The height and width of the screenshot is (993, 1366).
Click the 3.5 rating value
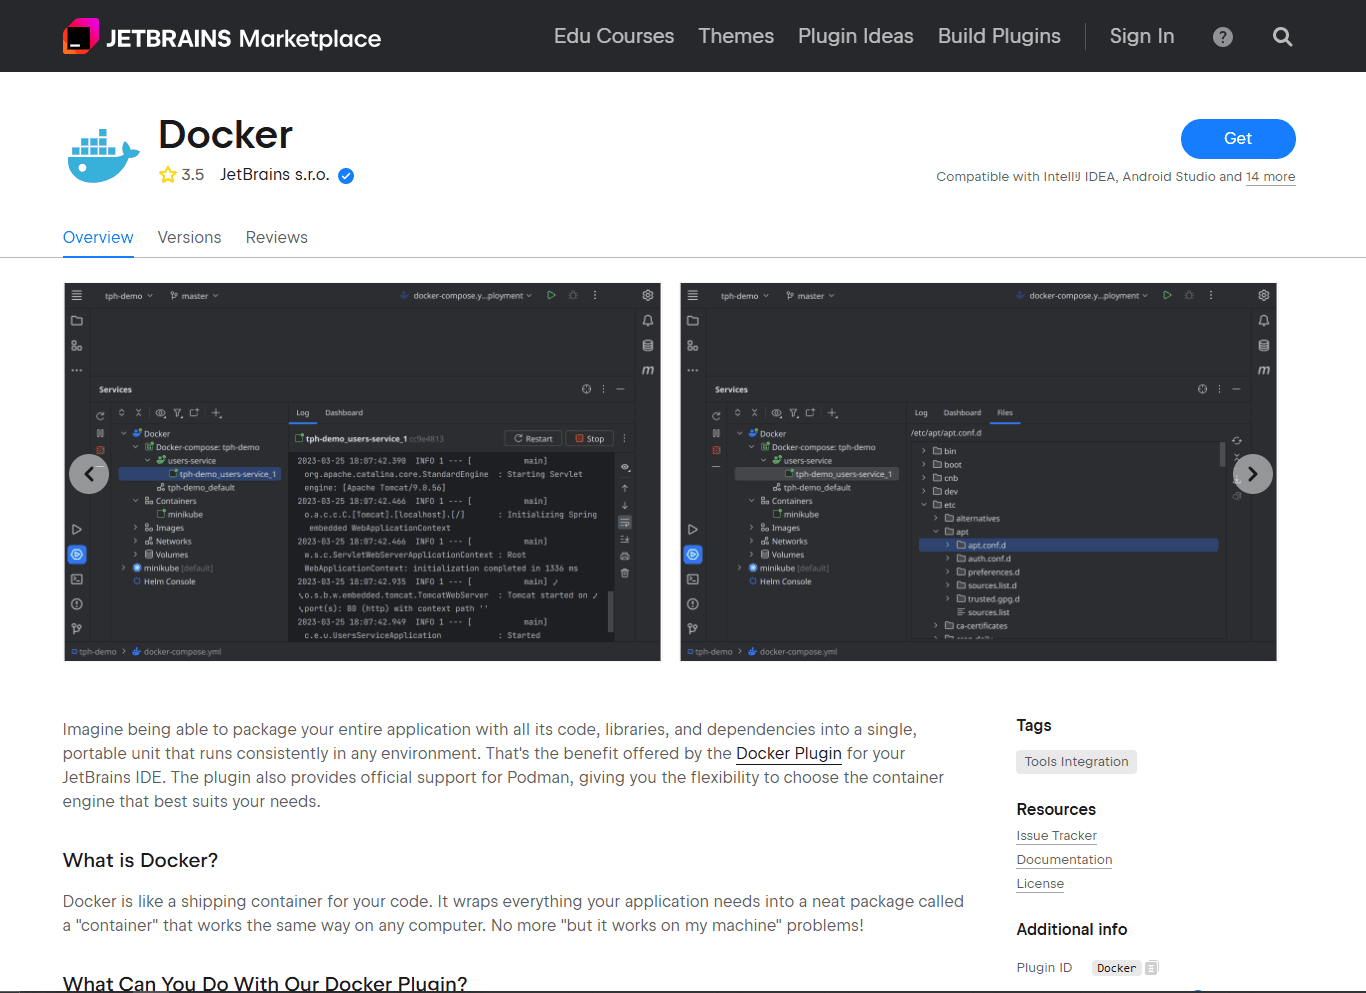point(193,175)
